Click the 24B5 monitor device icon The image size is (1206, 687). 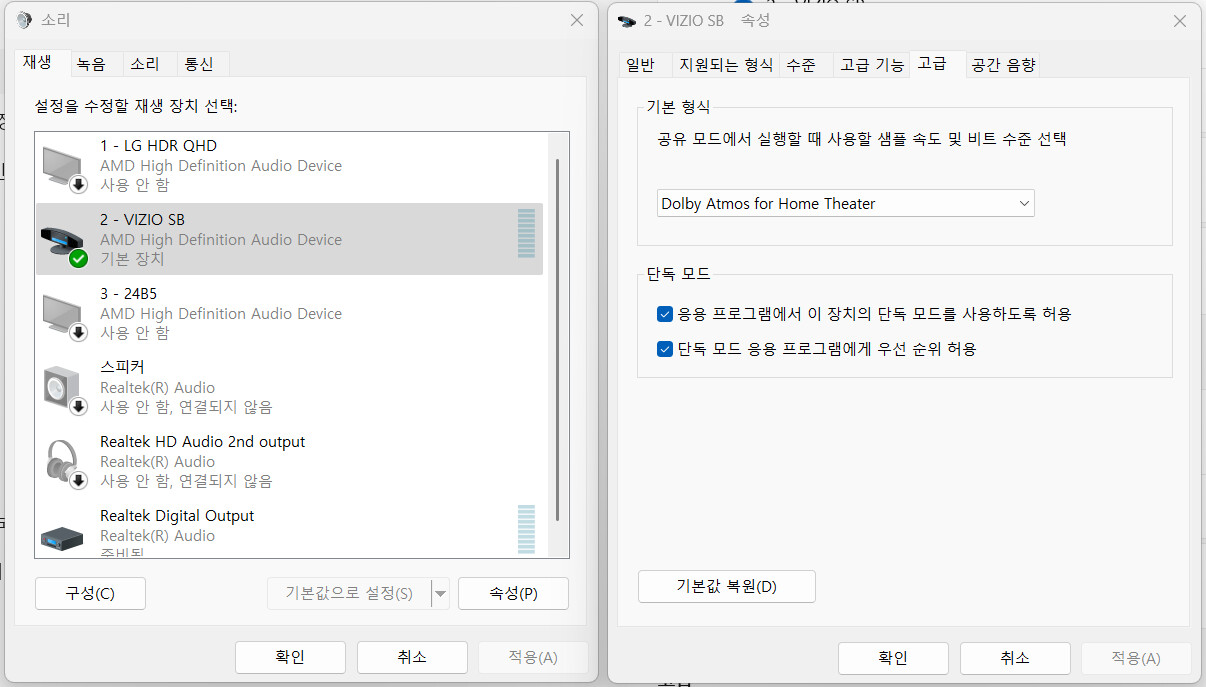pos(64,314)
